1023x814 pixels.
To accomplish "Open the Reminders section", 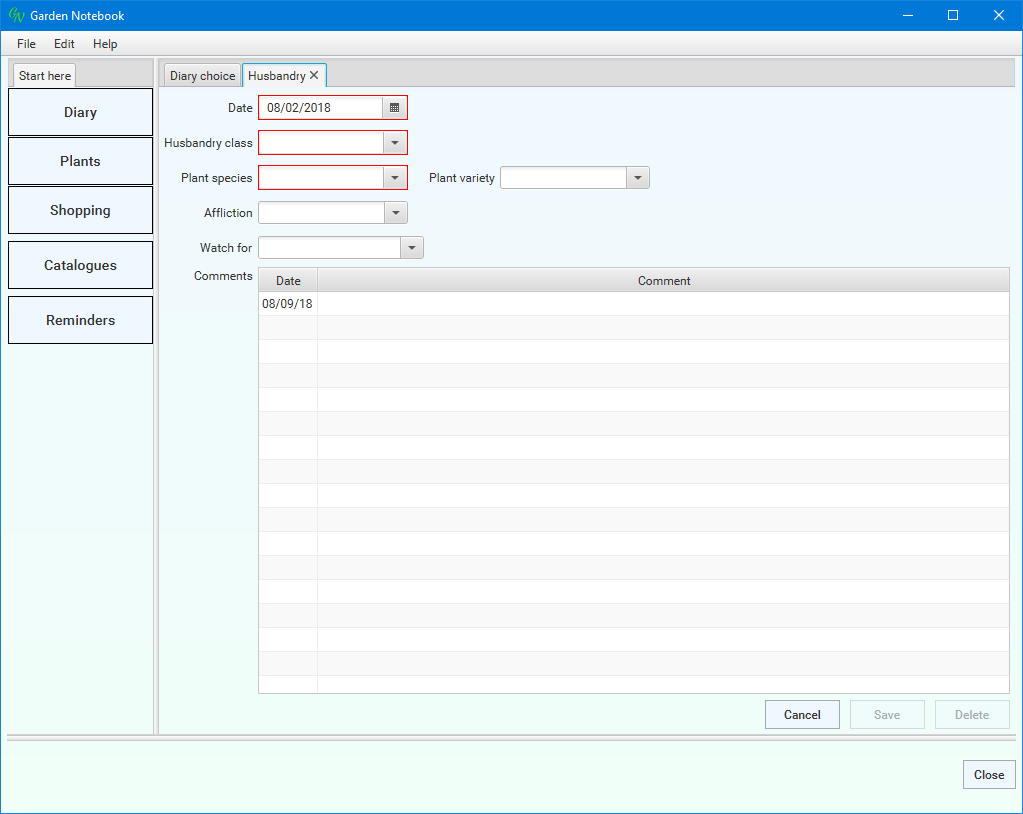I will pos(80,320).
